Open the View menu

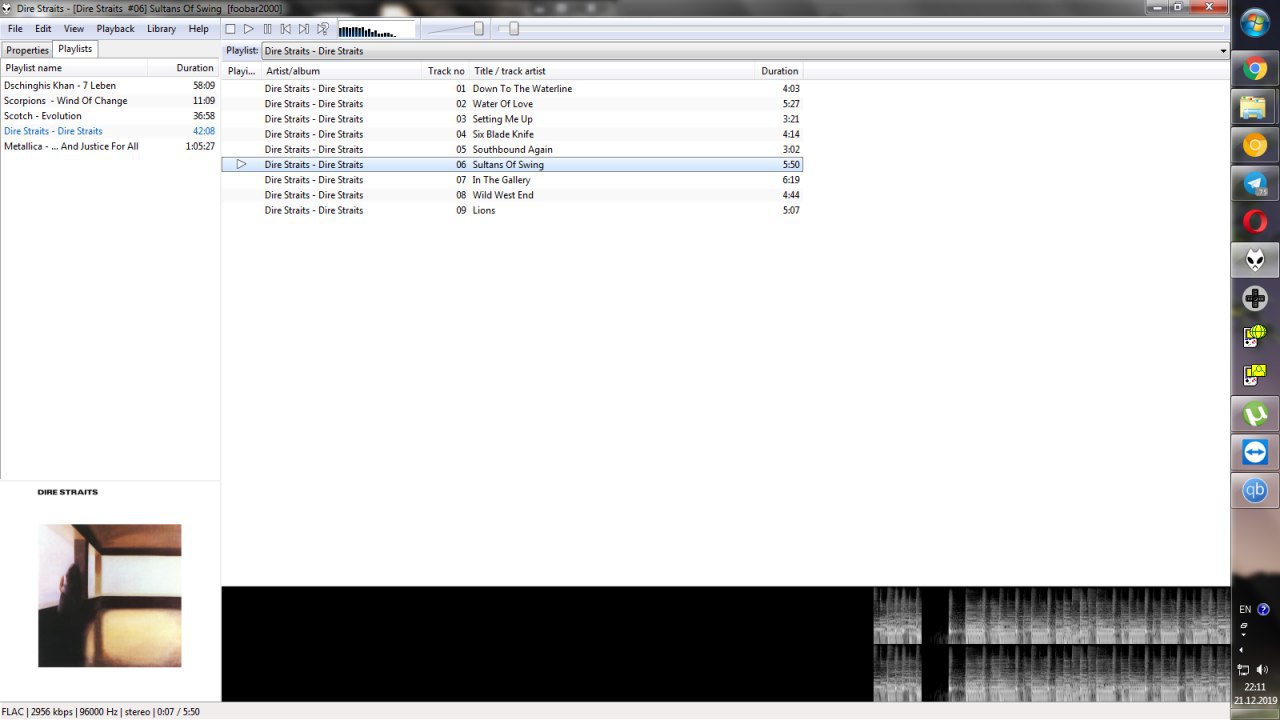pyautogui.click(x=74, y=29)
